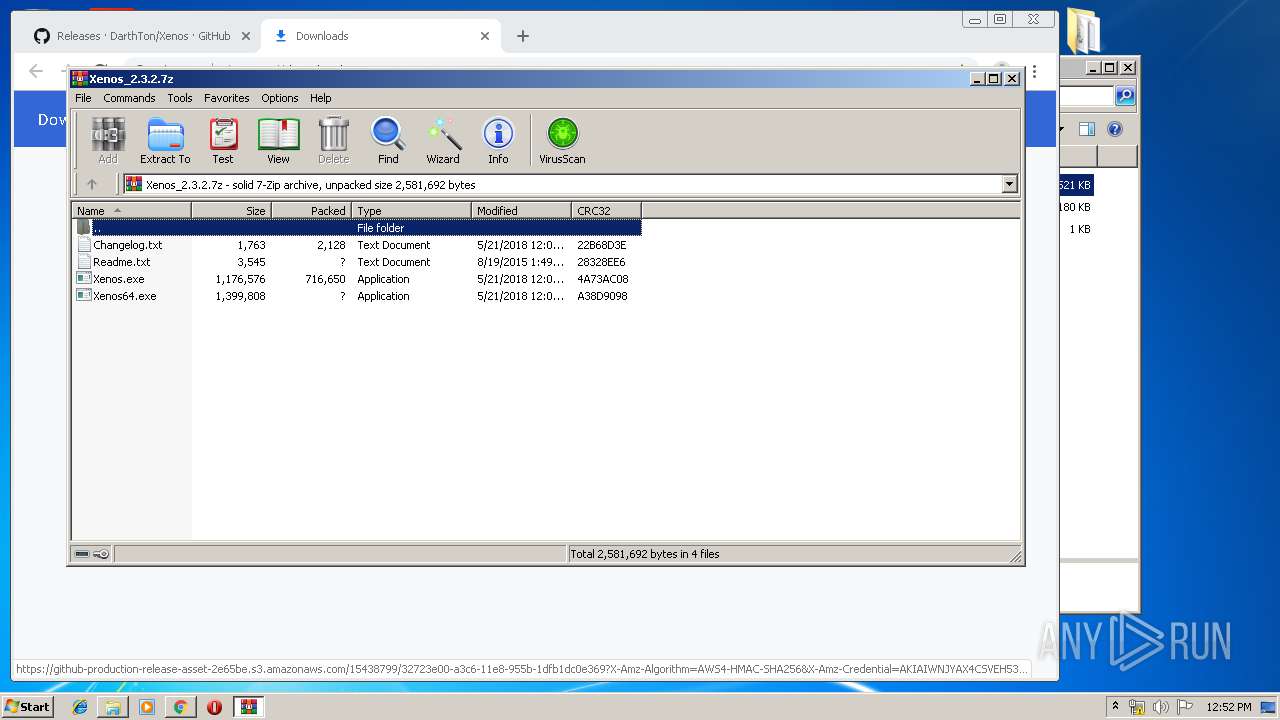This screenshot has width=1280, height=720.
Task: Launch Internet Explorer from taskbar
Action: [x=80, y=707]
